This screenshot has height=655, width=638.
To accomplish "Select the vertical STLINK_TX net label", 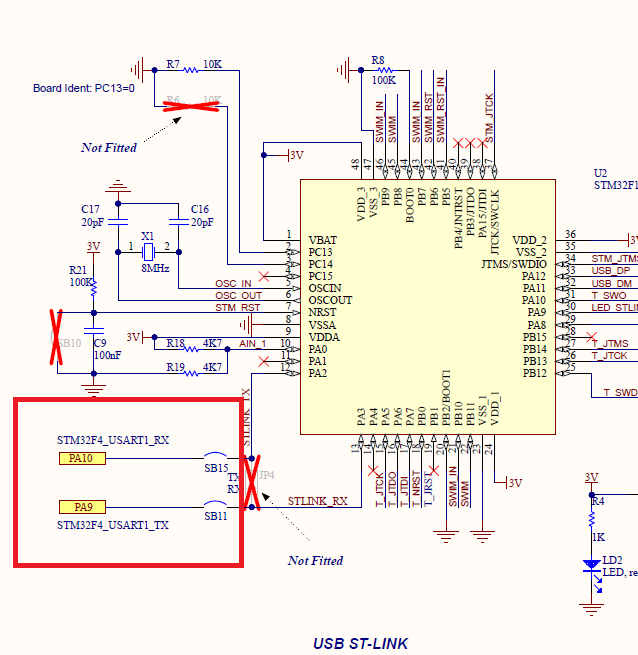I will coord(247,417).
